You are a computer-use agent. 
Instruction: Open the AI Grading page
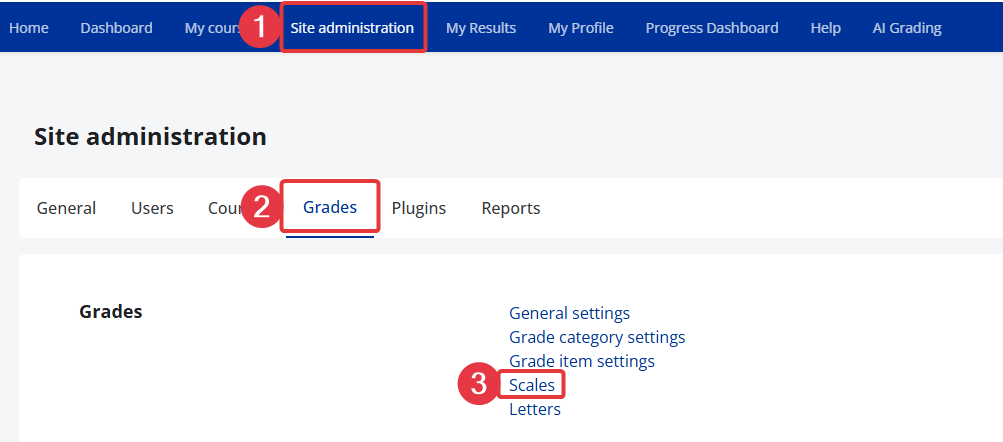[906, 28]
